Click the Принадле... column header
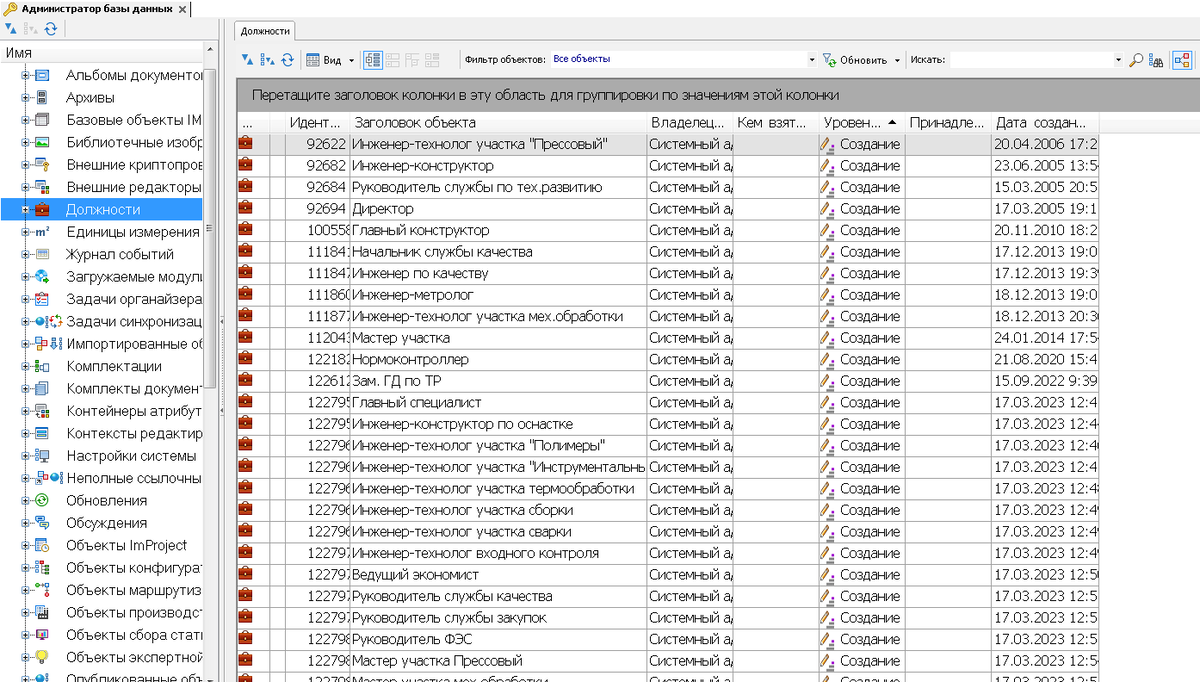 (x=947, y=122)
